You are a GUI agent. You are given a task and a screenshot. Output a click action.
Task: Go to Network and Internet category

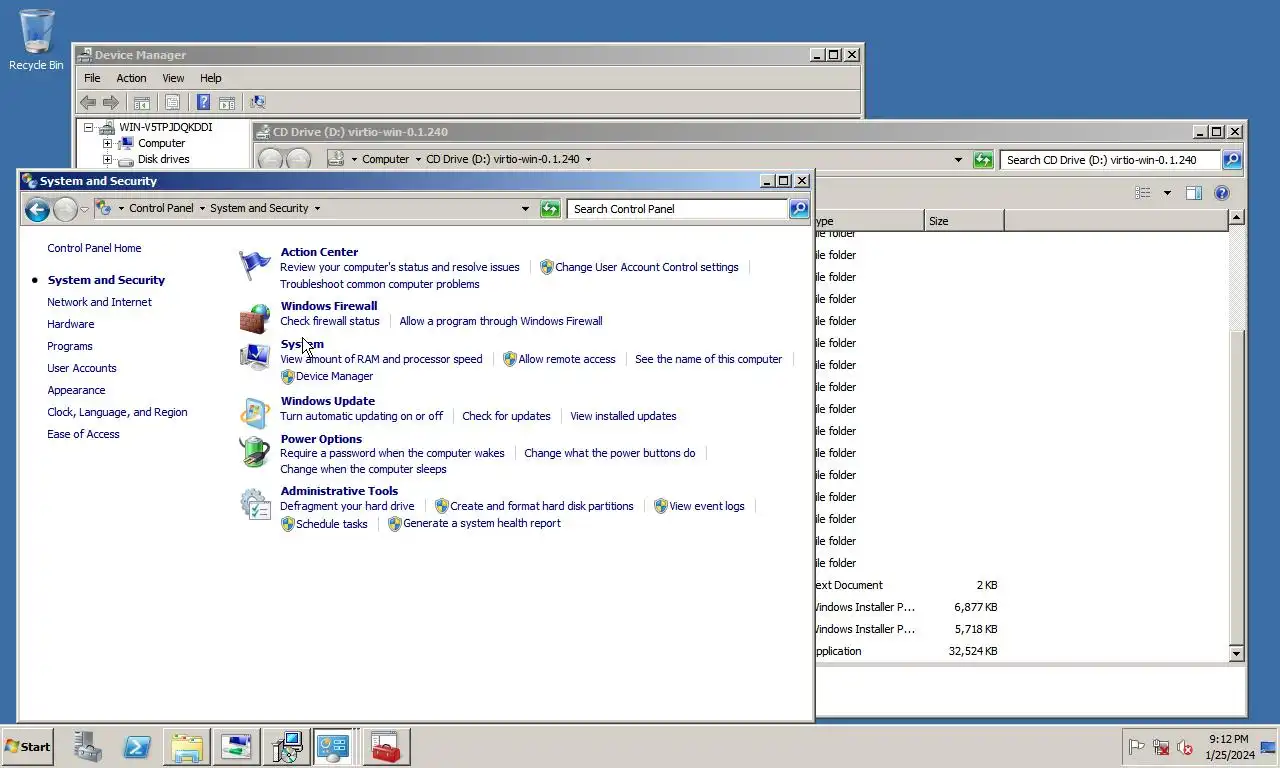tap(99, 302)
